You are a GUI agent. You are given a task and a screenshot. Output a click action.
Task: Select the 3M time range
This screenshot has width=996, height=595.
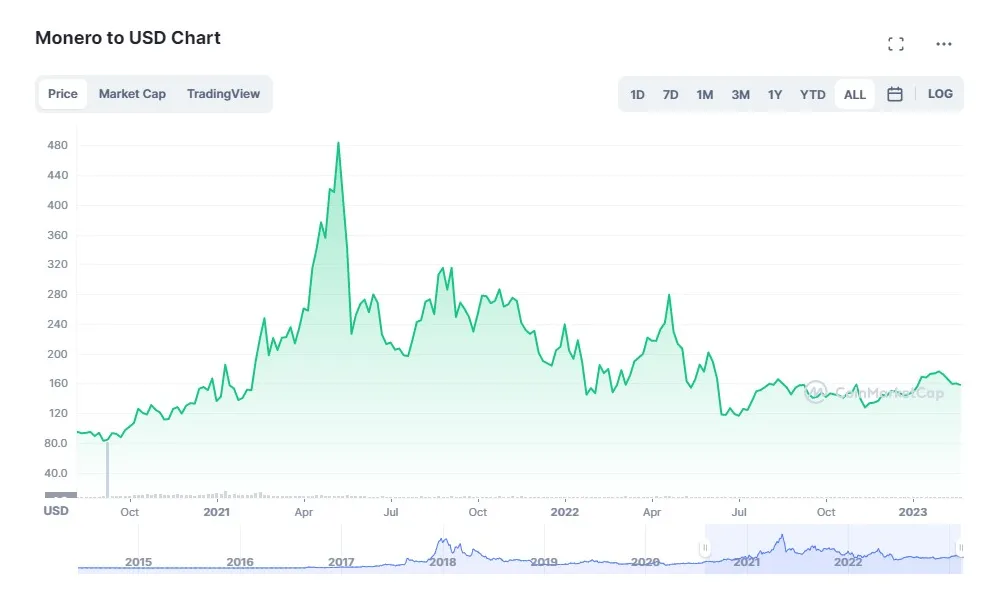click(740, 93)
